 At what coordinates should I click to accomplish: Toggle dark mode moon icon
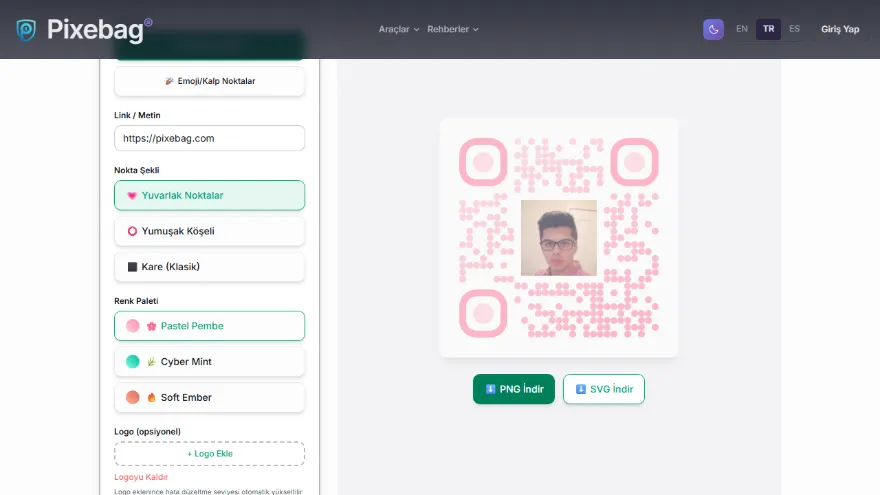tap(713, 29)
